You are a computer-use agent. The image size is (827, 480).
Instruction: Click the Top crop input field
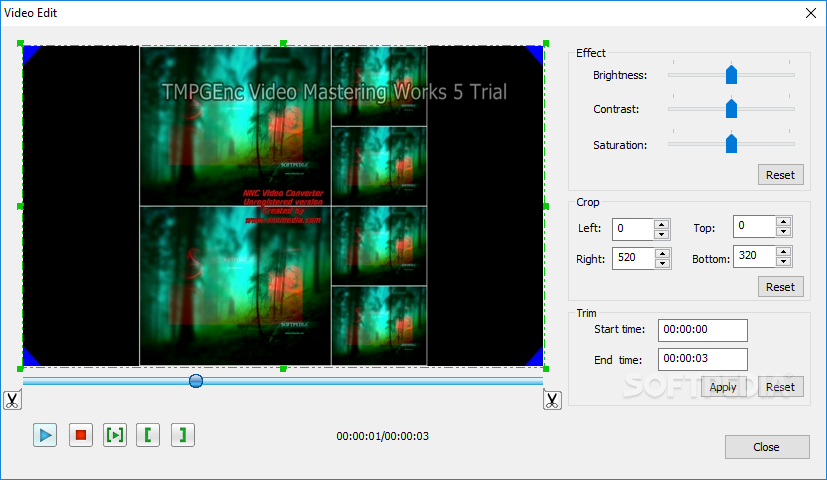click(755, 227)
